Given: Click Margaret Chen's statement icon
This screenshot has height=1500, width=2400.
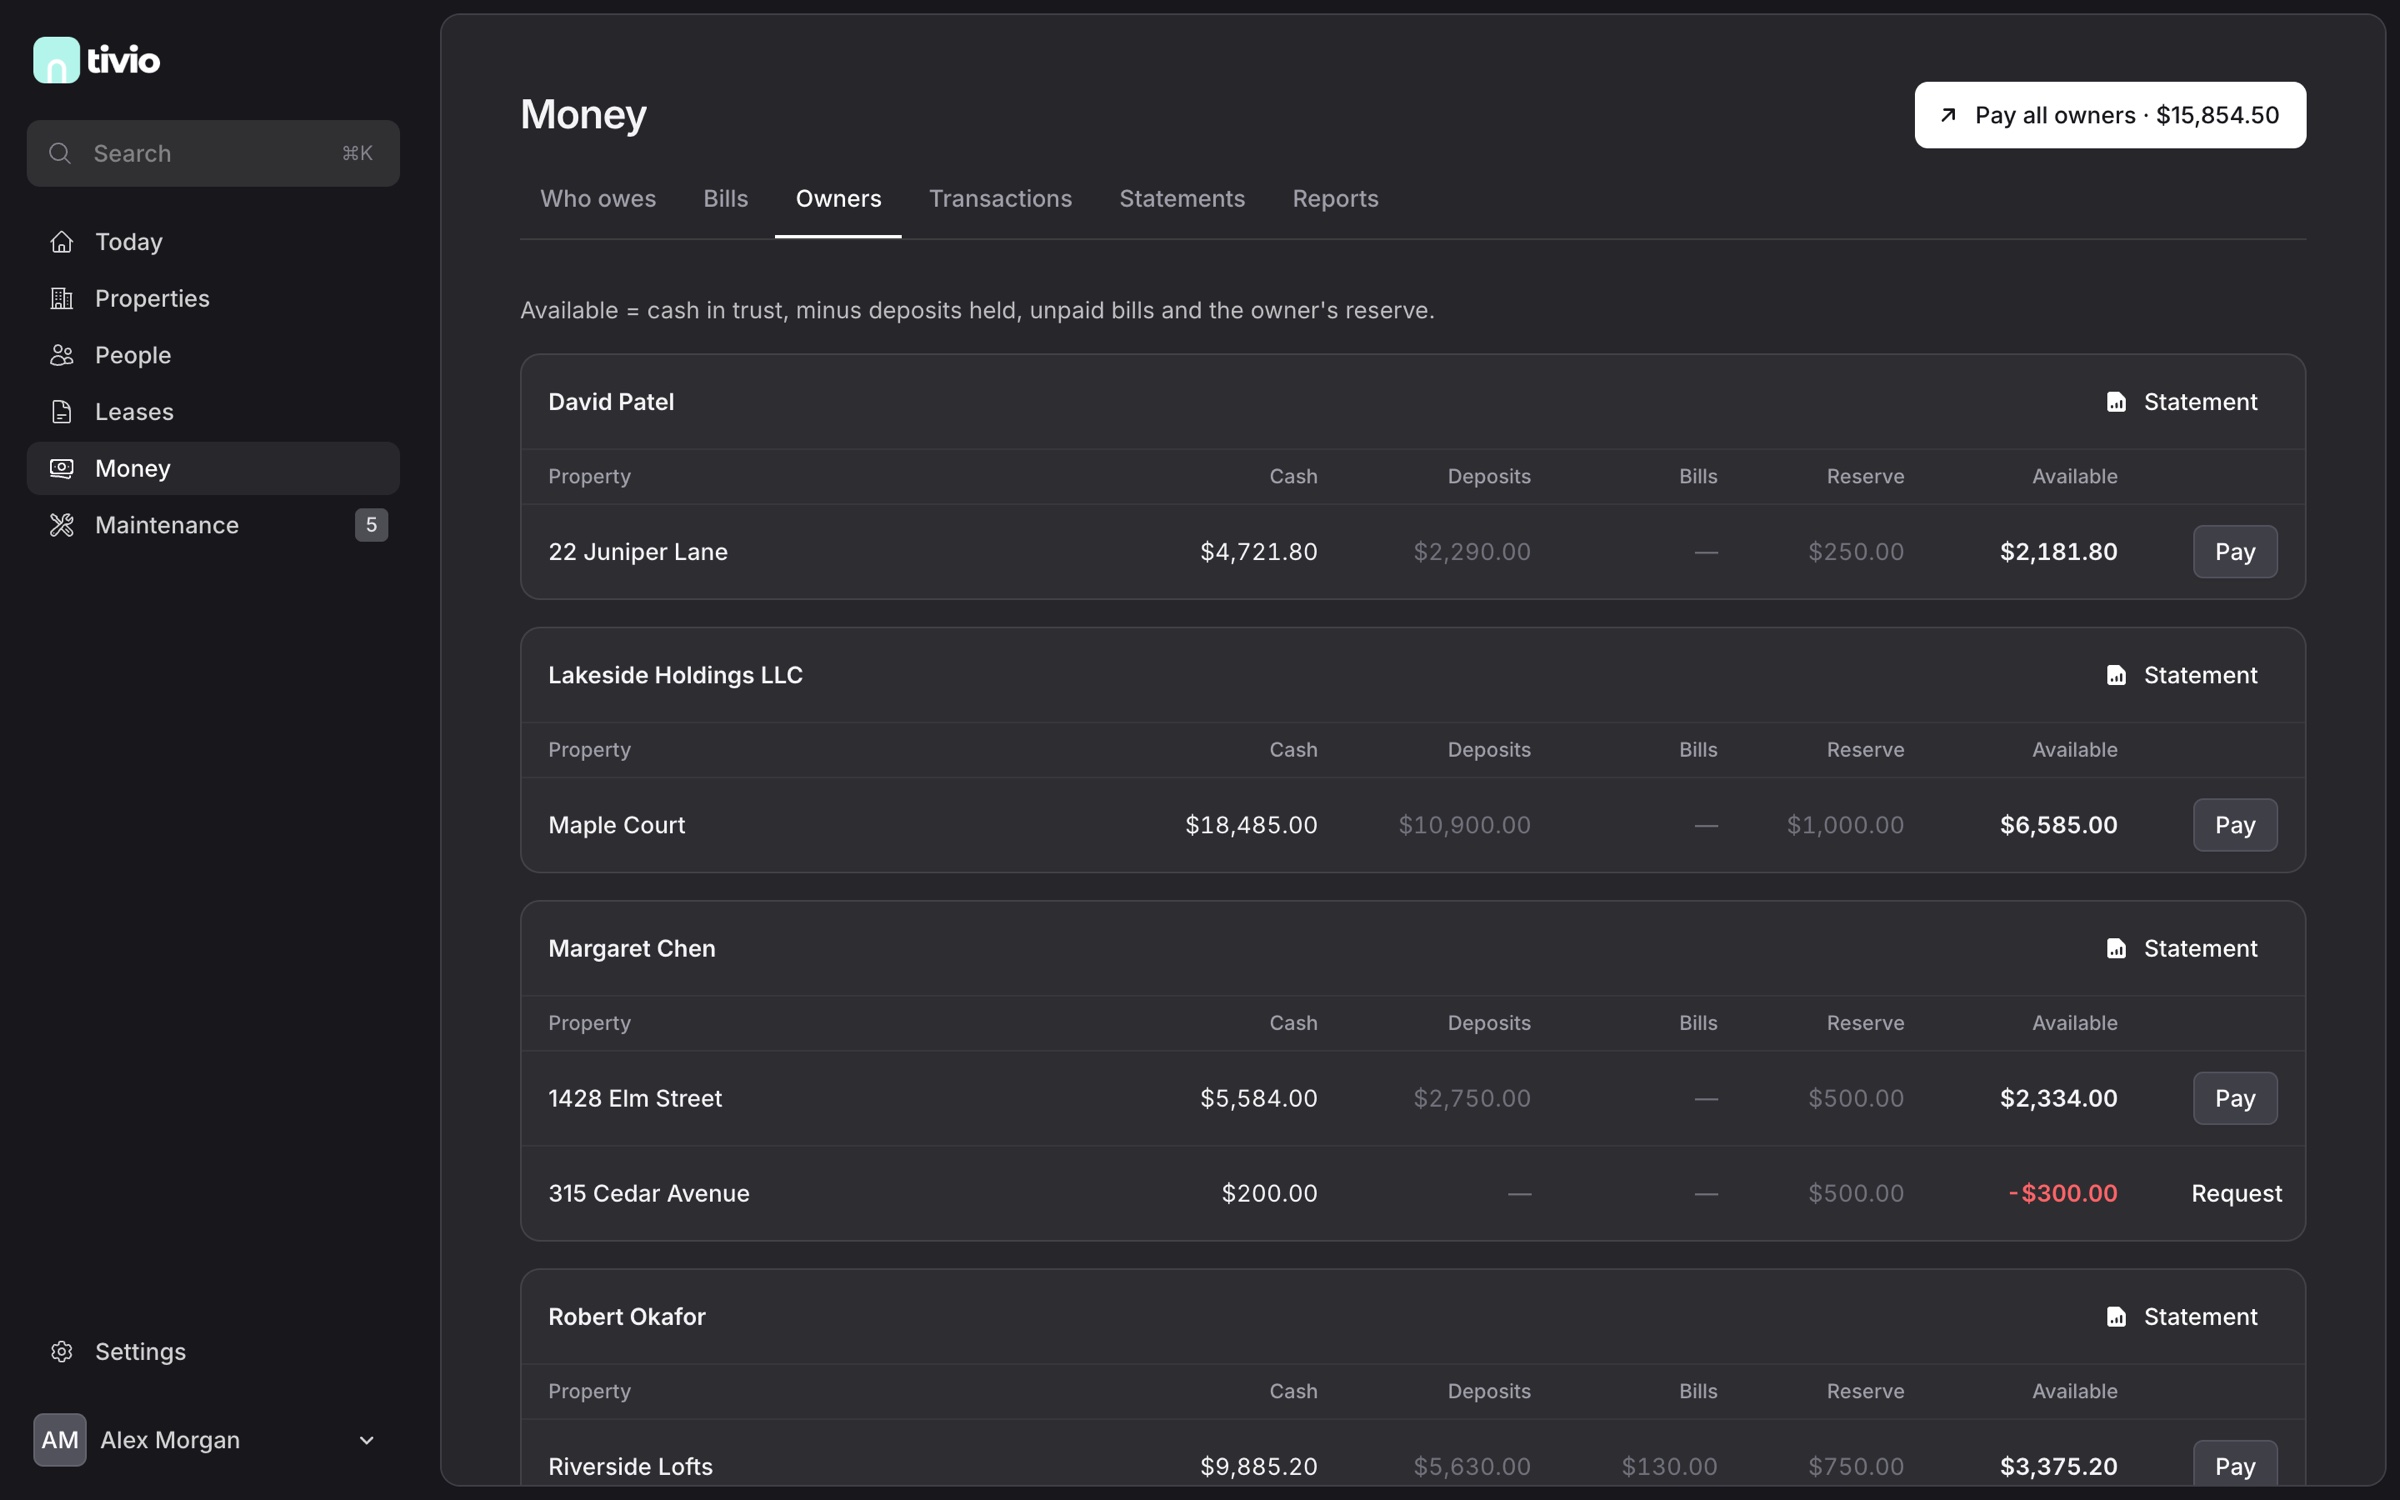Looking at the screenshot, I should point(2116,948).
